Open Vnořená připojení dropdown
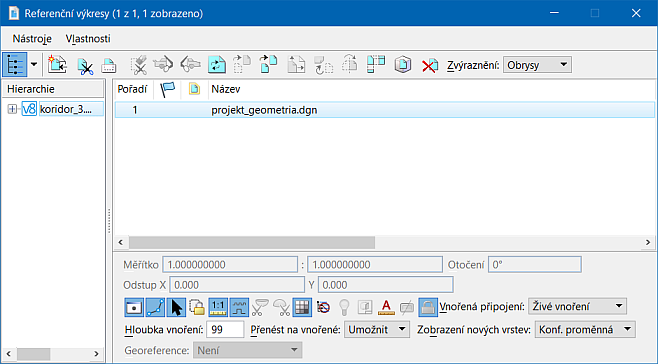Viewport: 658px width, 364px height. coord(577,306)
